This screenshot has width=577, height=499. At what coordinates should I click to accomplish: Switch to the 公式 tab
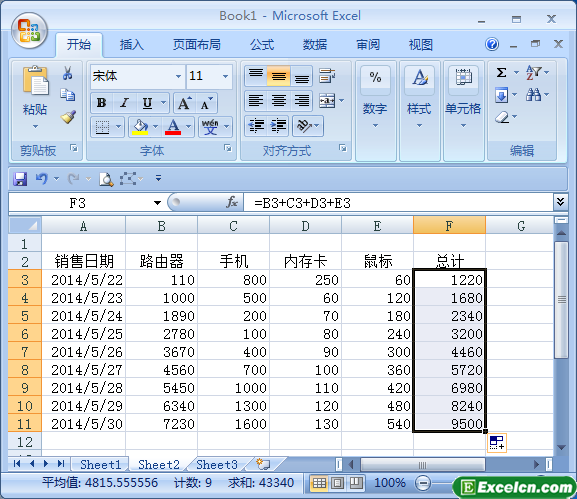coord(262,45)
